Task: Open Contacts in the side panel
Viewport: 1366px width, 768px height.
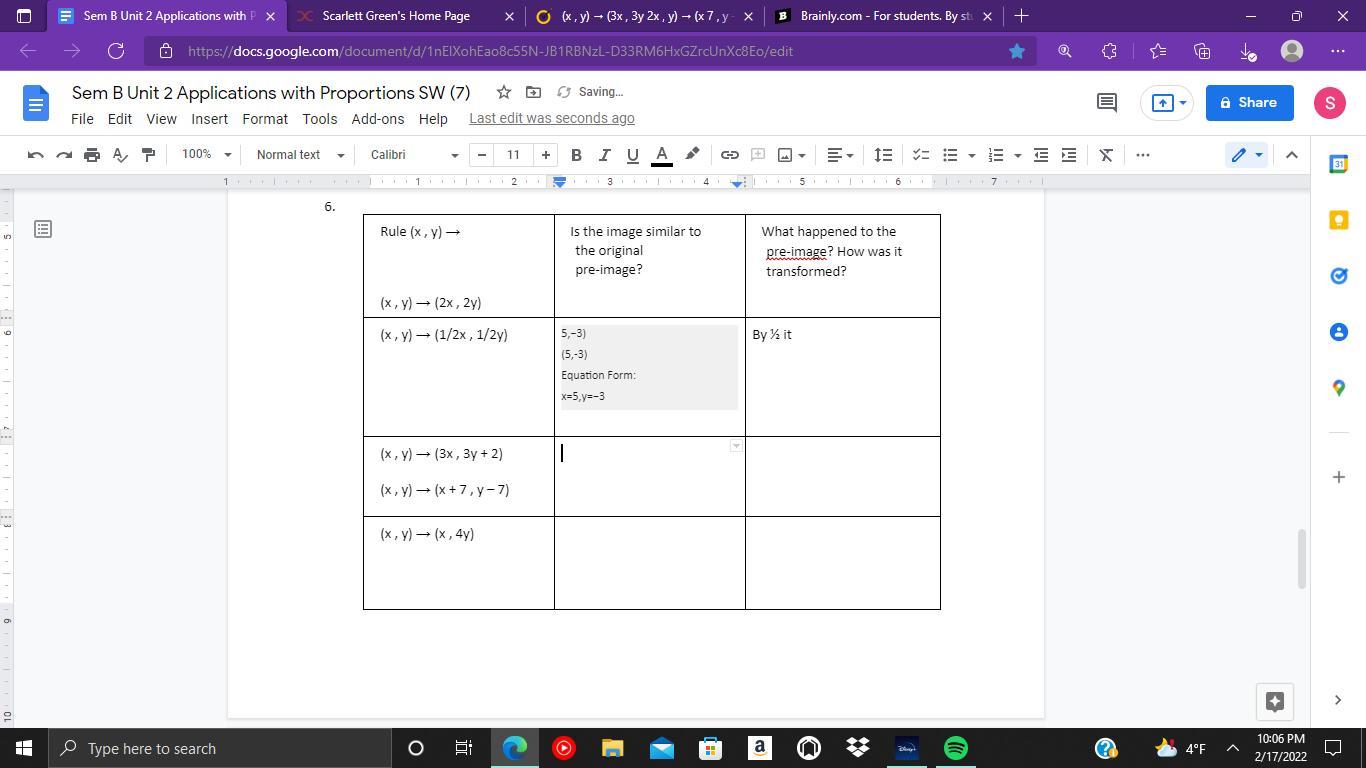Action: coord(1339,332)
